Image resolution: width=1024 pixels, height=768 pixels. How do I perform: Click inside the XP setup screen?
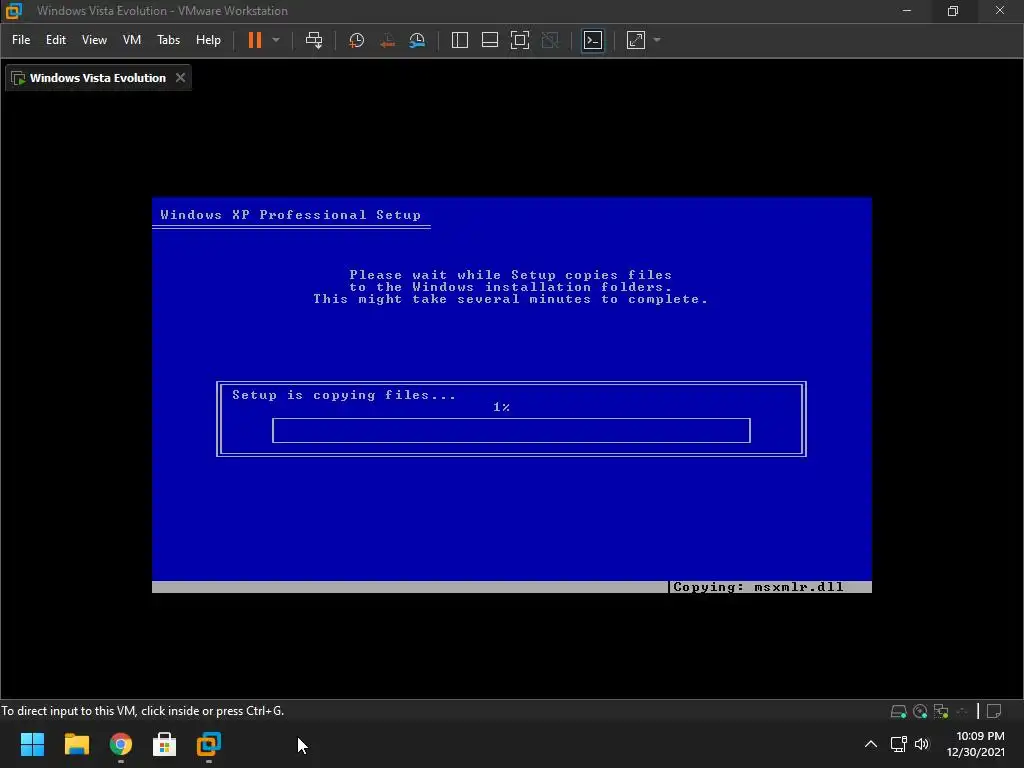click(x=512, y=394)
